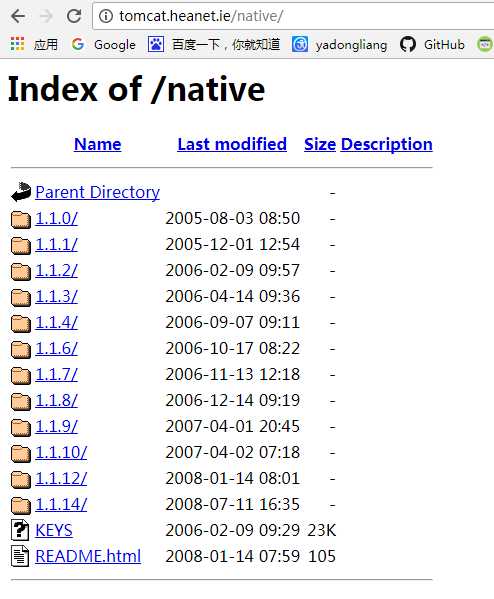Click the unknown-file icon for KEYS

coord(20,530)
